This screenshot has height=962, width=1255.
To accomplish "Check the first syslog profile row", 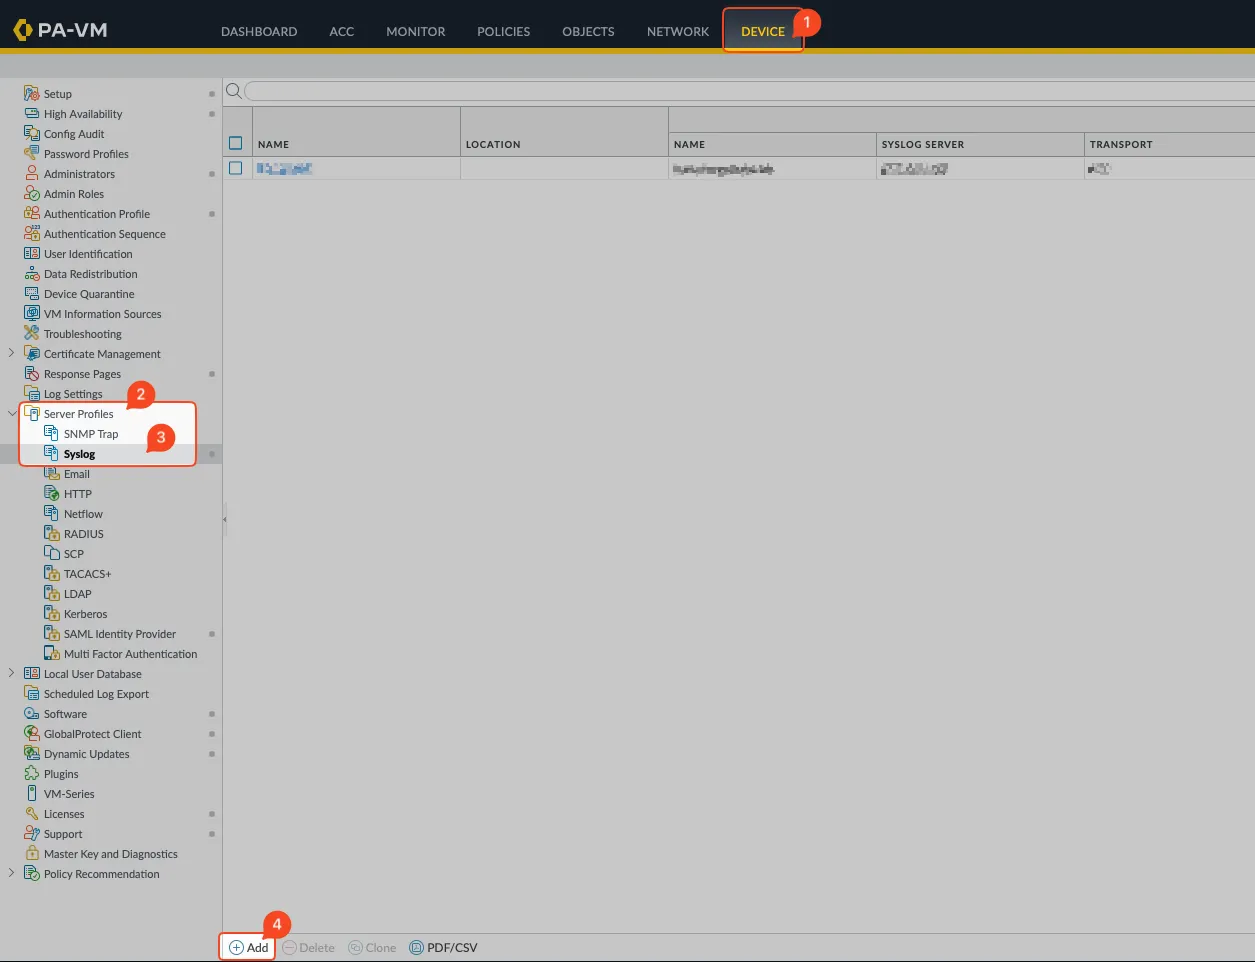I will point(236,168).
